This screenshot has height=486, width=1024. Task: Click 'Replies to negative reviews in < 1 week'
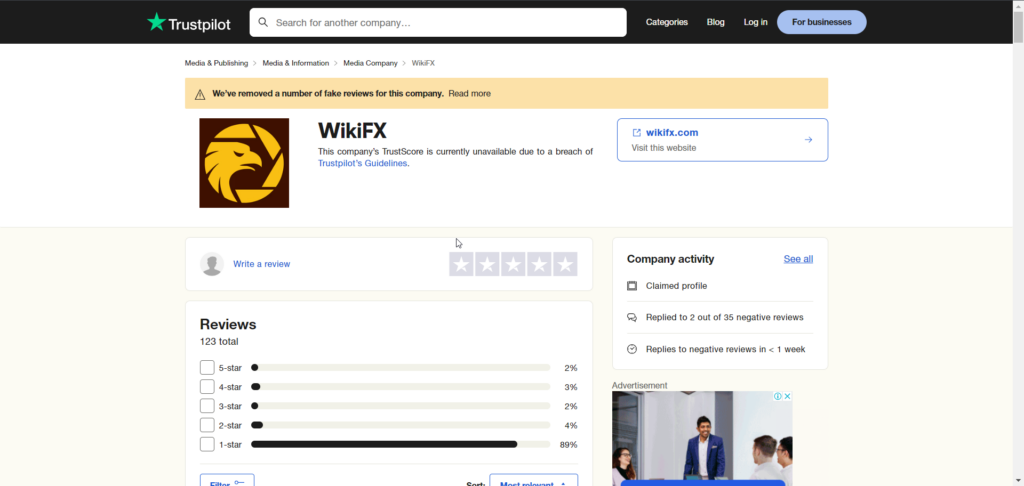tap(726, 349)
